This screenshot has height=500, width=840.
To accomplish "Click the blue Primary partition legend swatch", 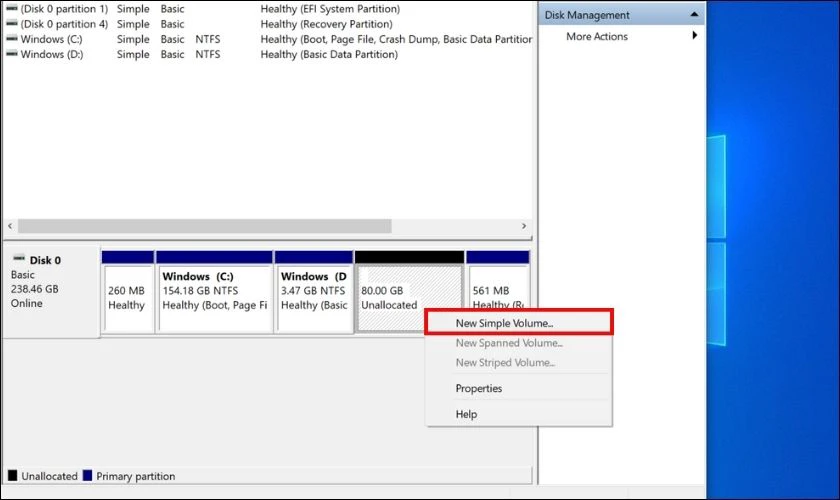I will pyautogui.click(x=88, y=477).
